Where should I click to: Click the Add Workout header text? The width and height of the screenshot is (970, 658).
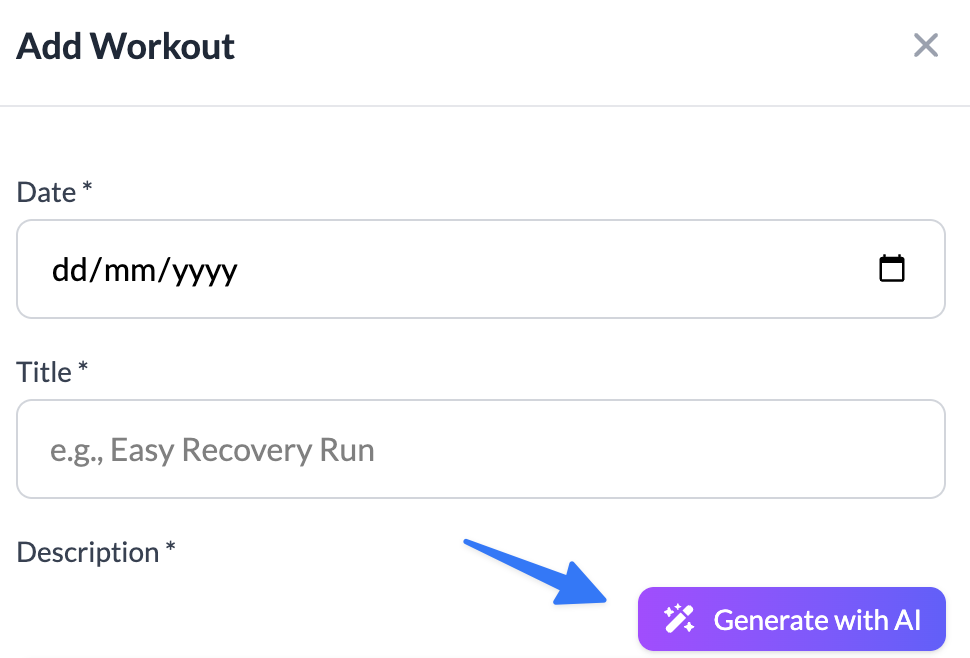[x=124, y=46]
